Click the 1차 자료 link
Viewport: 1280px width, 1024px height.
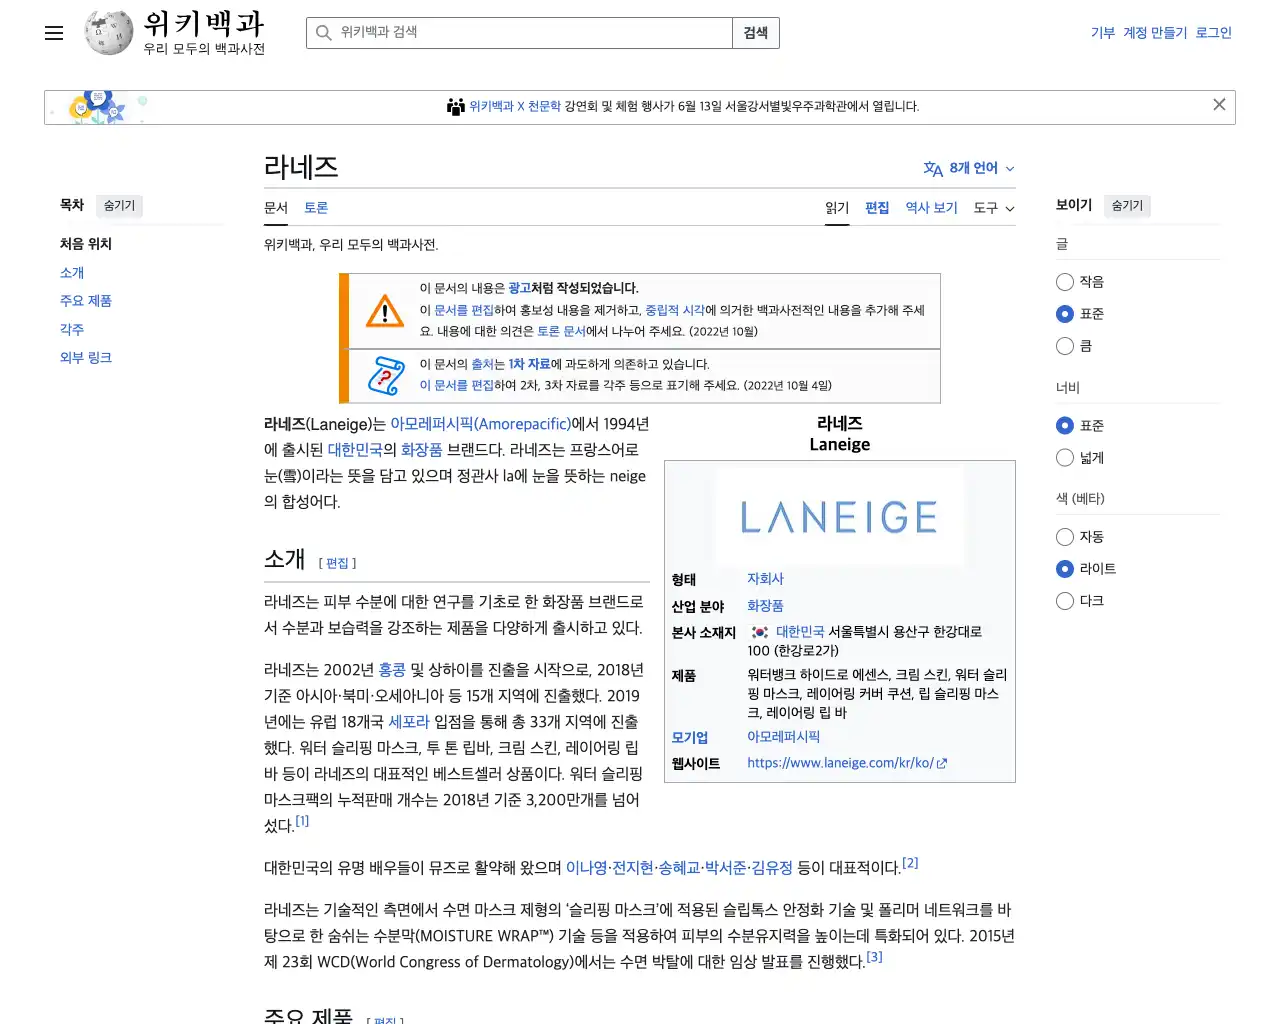530,365
